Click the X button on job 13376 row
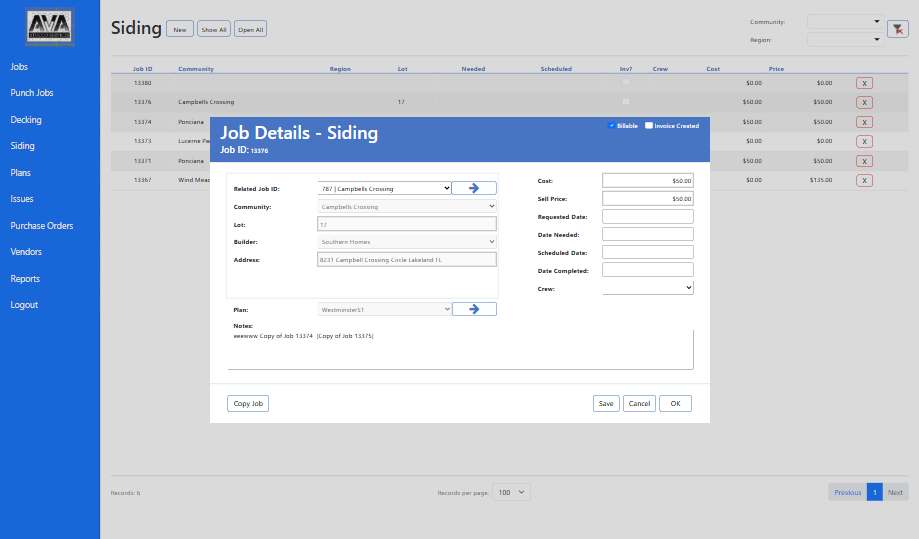The width and height of the screenshot is (919, 539). [x=864, y=102]
